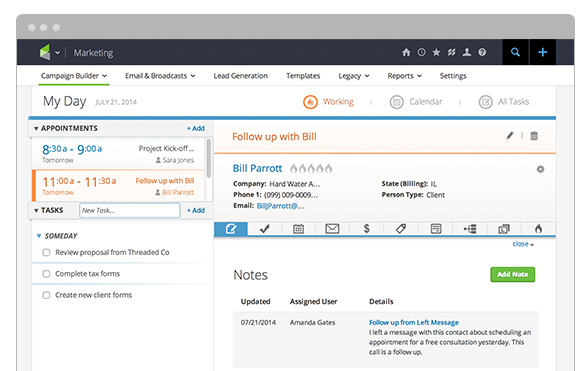Select the tag tab icon
The image size is (578, 371).
click(x=401, y=229)
